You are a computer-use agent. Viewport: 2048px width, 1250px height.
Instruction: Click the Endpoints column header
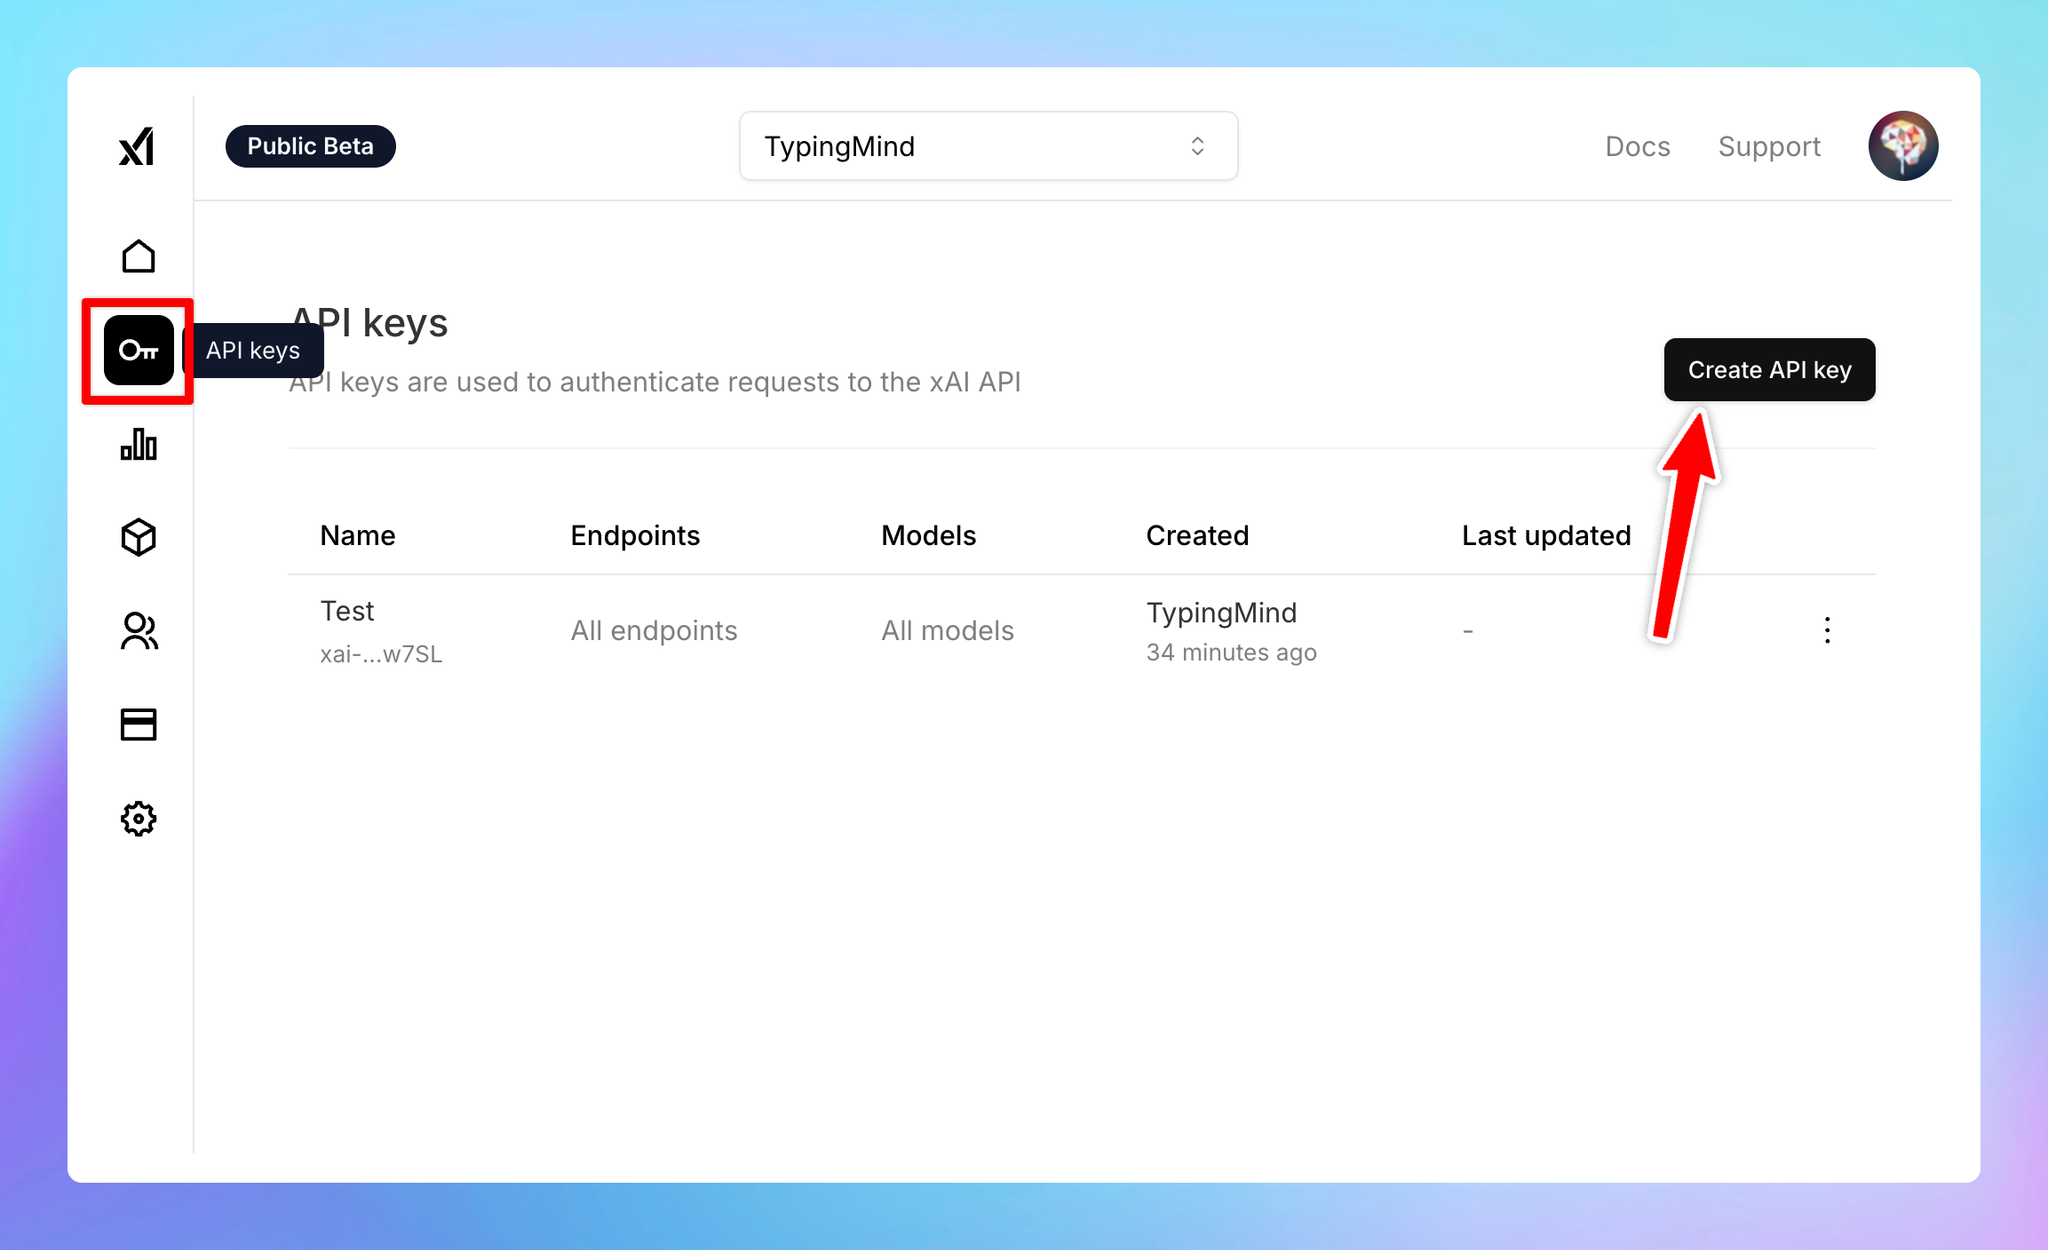click(x=635, y=536)
